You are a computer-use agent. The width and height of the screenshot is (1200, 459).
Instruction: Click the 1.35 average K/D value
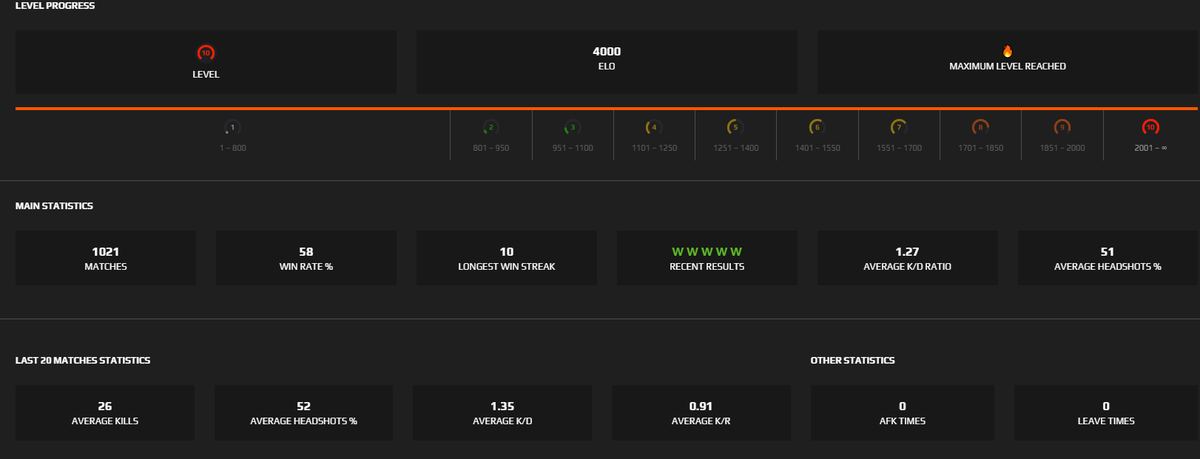pos(502,406)
